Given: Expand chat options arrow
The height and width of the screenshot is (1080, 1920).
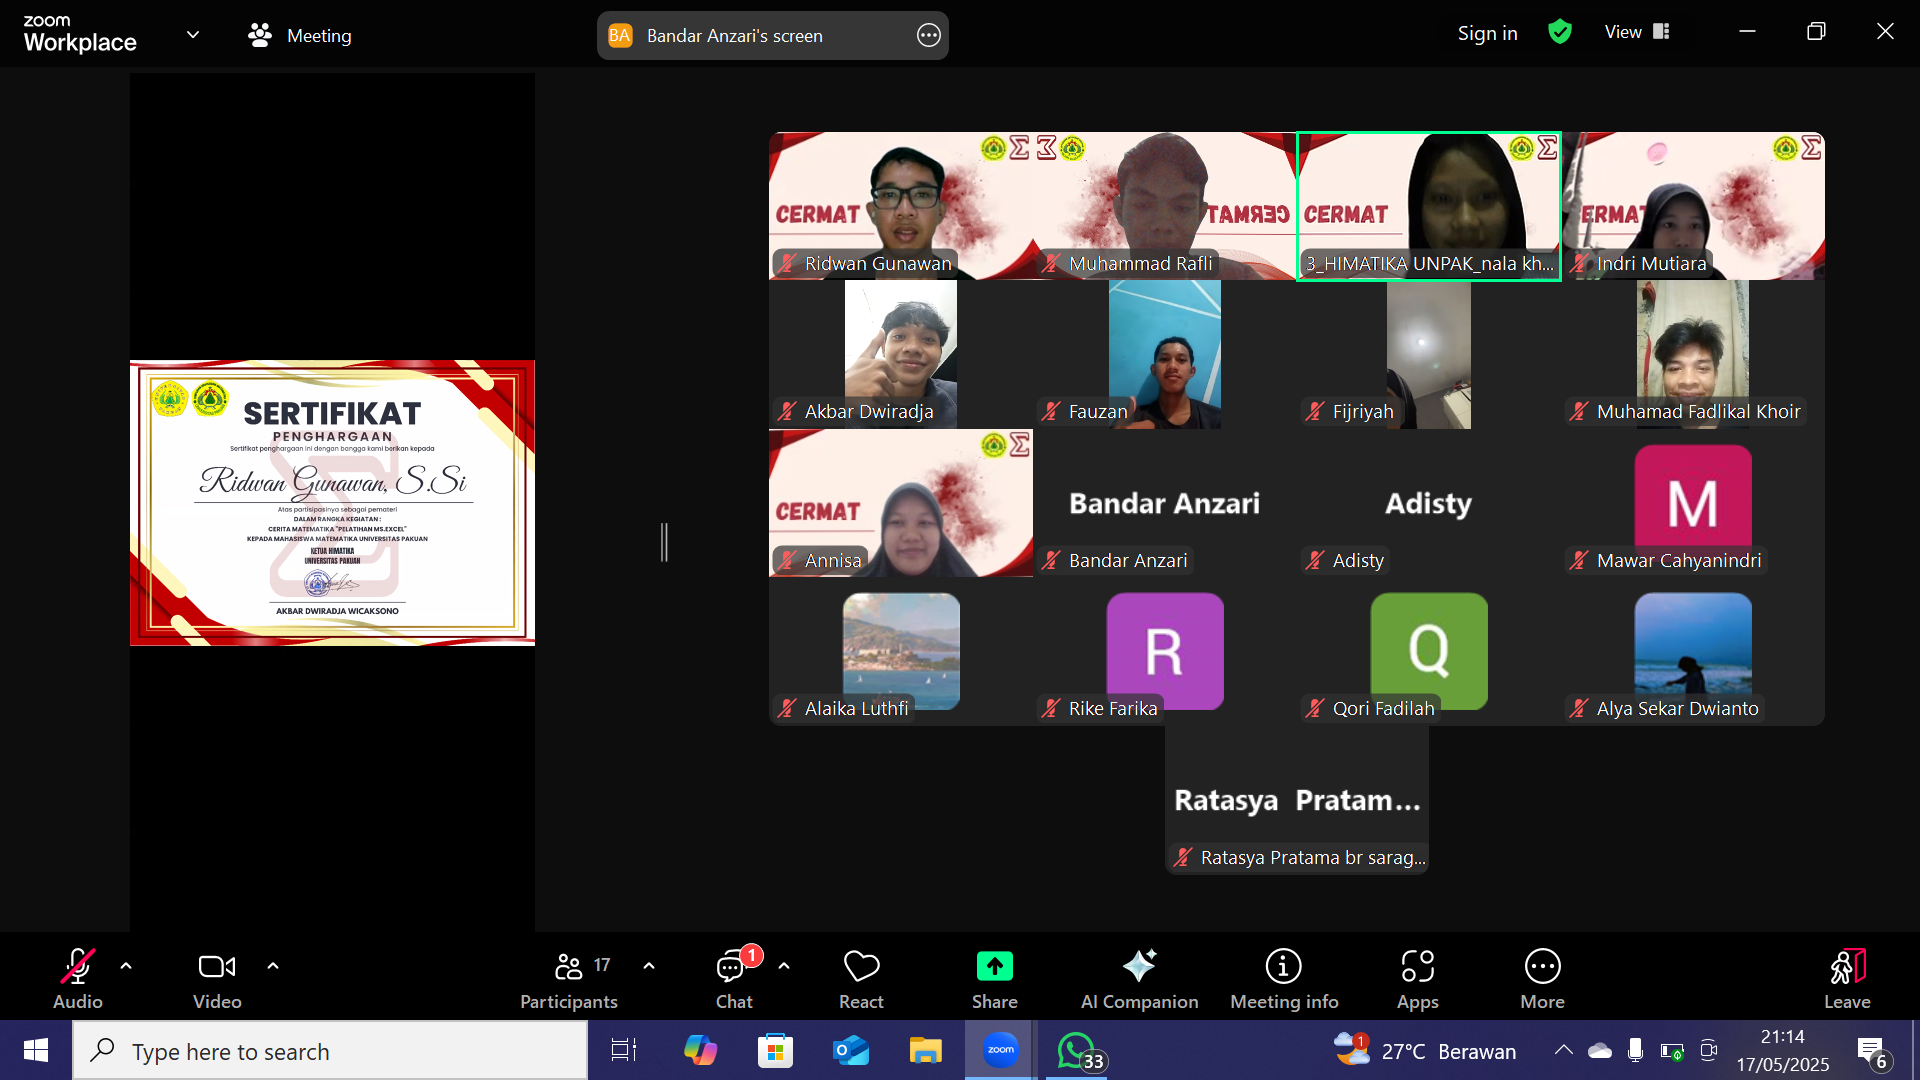Looking at the screenshot, I should click(x=784, y=966).
